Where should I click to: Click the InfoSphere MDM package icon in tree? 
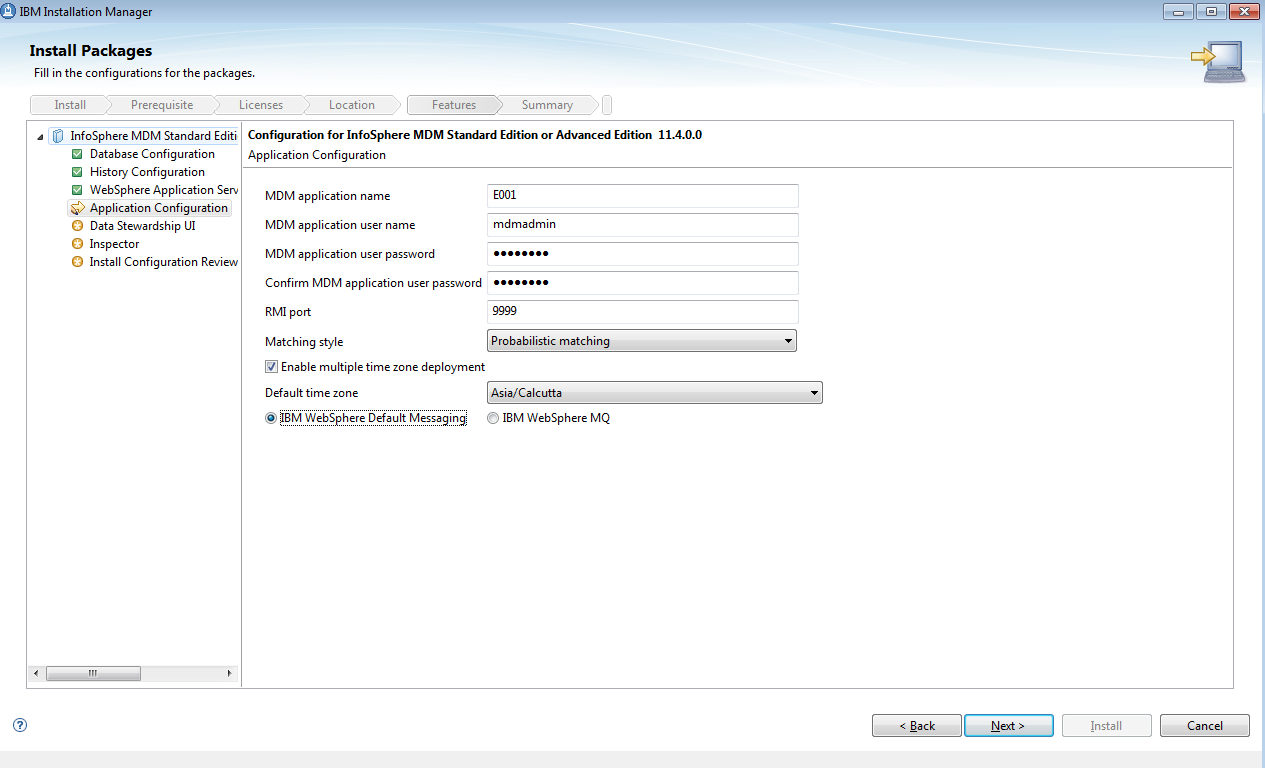tap(58, 136)
